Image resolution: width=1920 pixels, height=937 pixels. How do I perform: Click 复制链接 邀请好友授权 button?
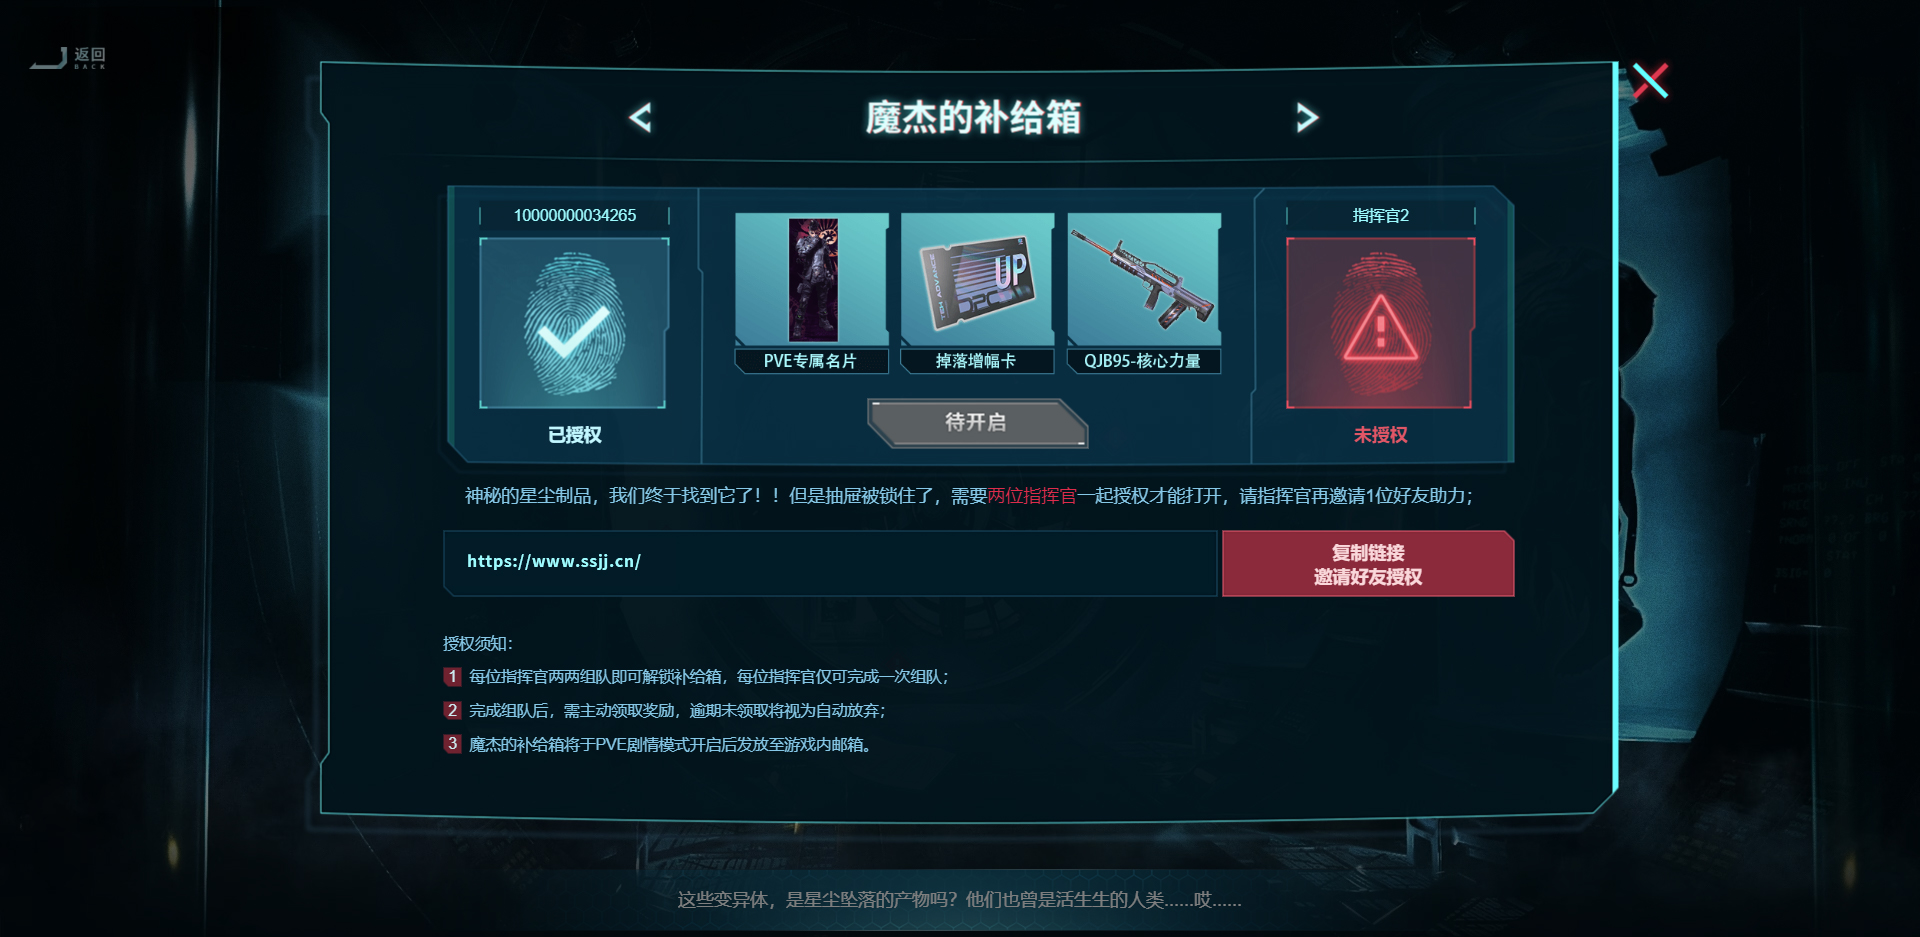[1368, 564]
